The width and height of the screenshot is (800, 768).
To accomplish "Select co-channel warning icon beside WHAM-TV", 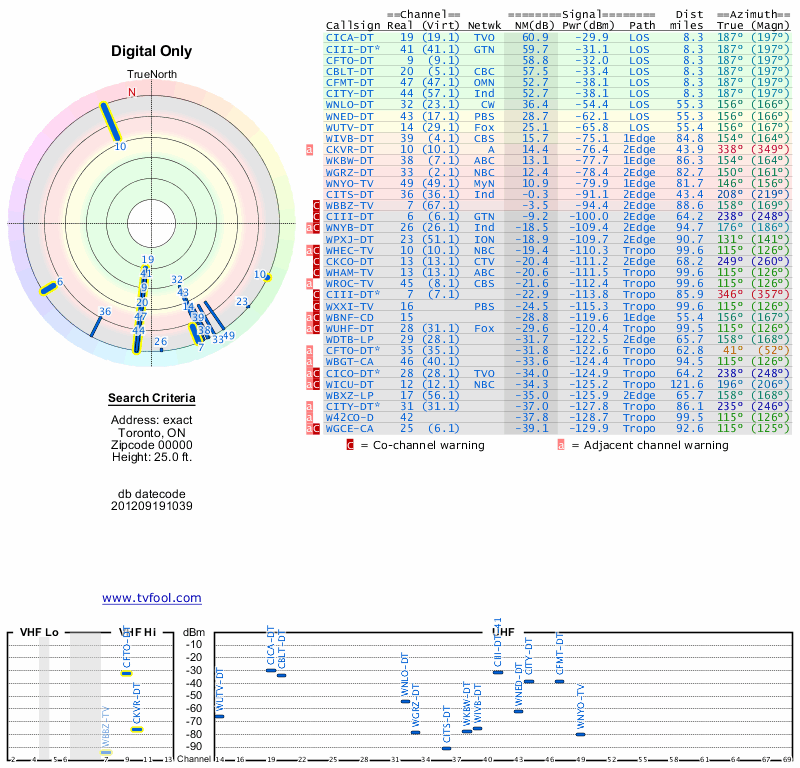I will pyautogui.click(x=317, y=272).
